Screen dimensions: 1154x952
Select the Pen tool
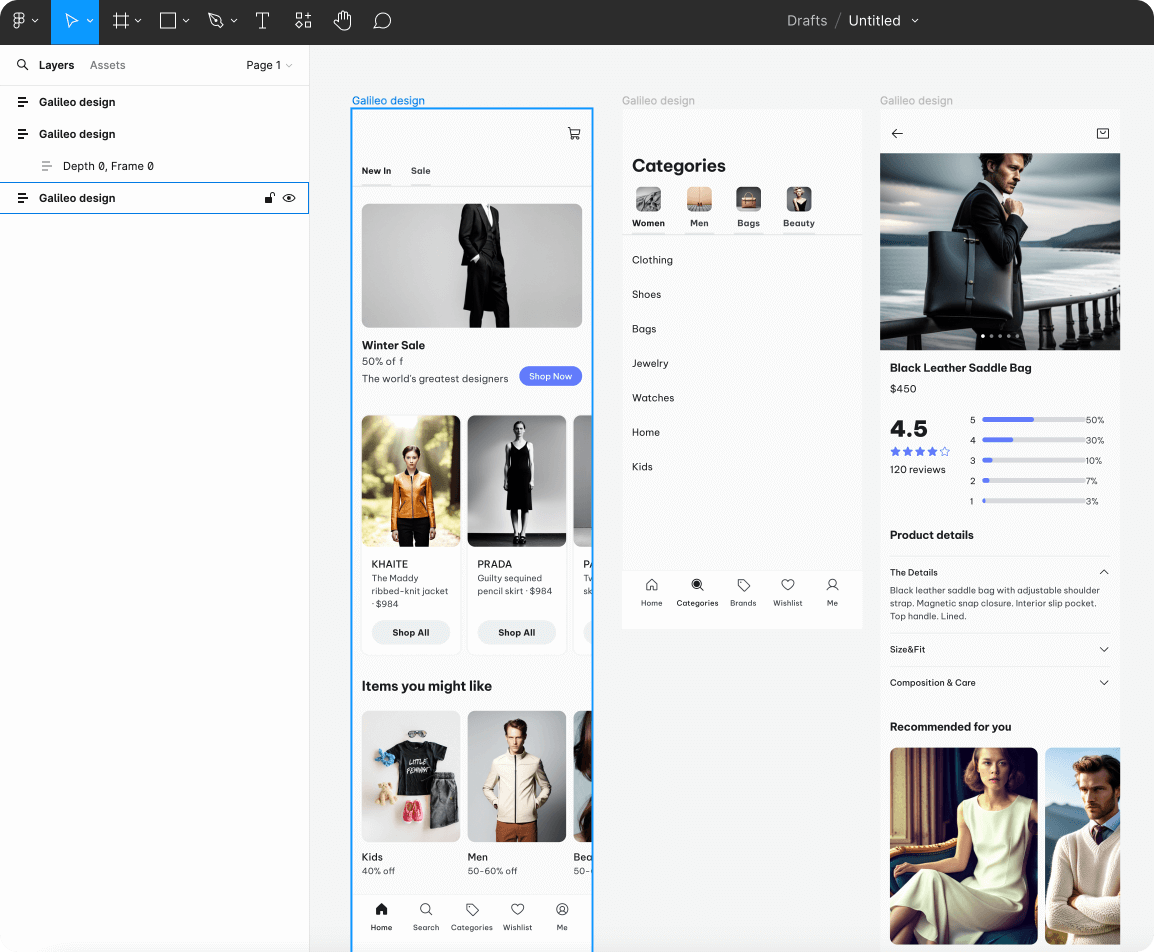(x=215, y=21)
